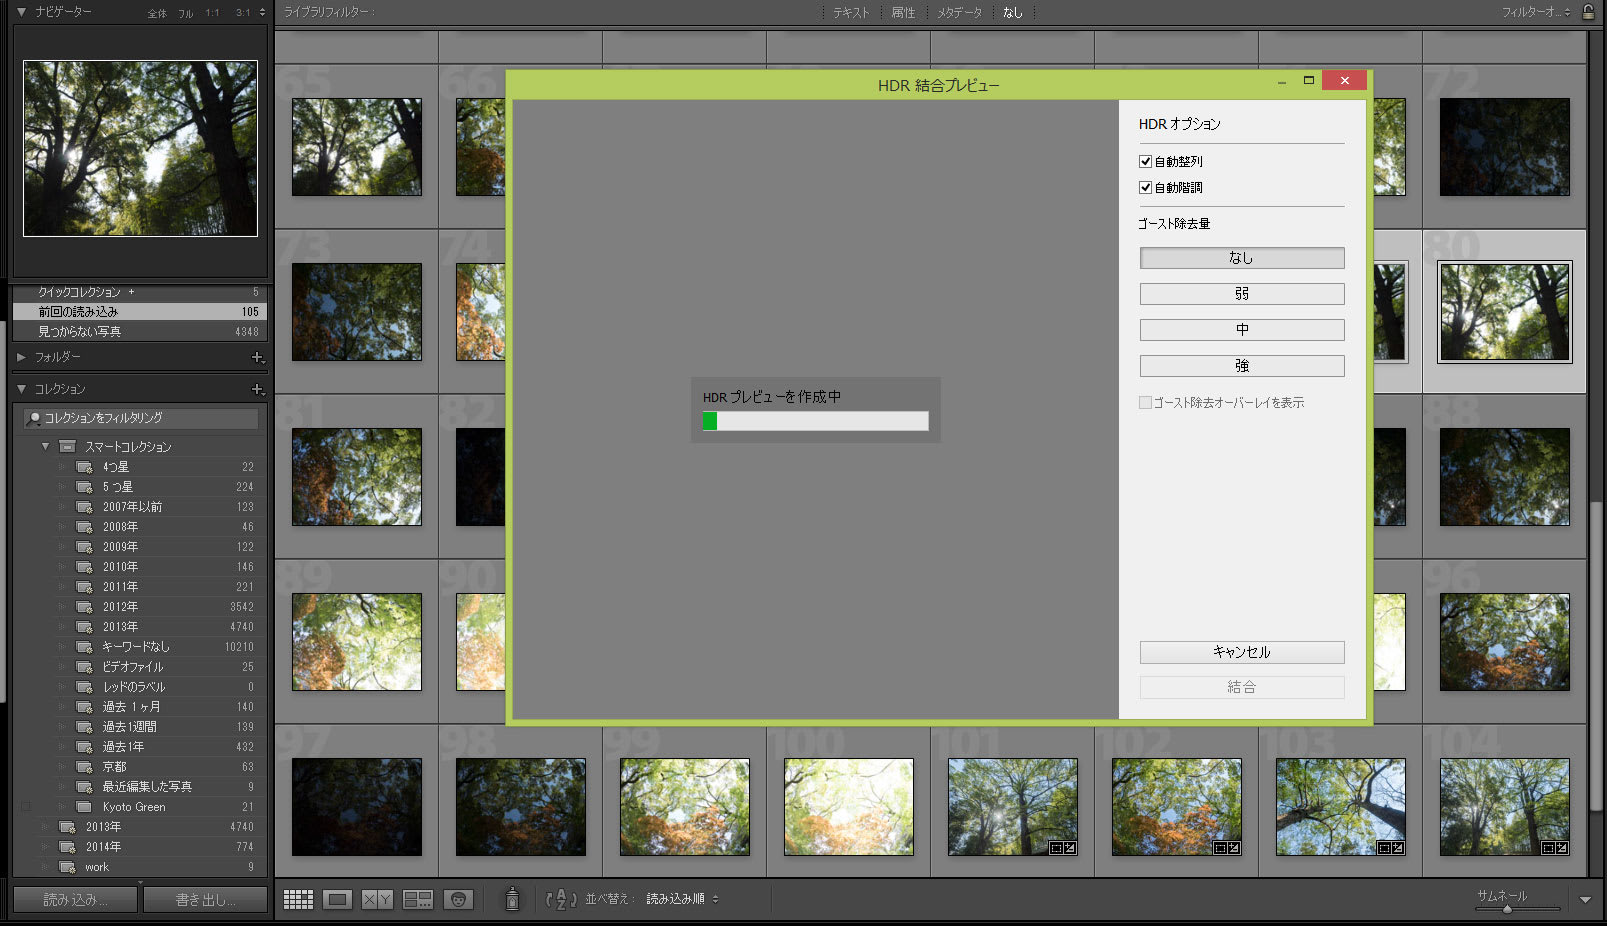
Task: Click the filter lock padlock icon
Action: [1588, 12]
